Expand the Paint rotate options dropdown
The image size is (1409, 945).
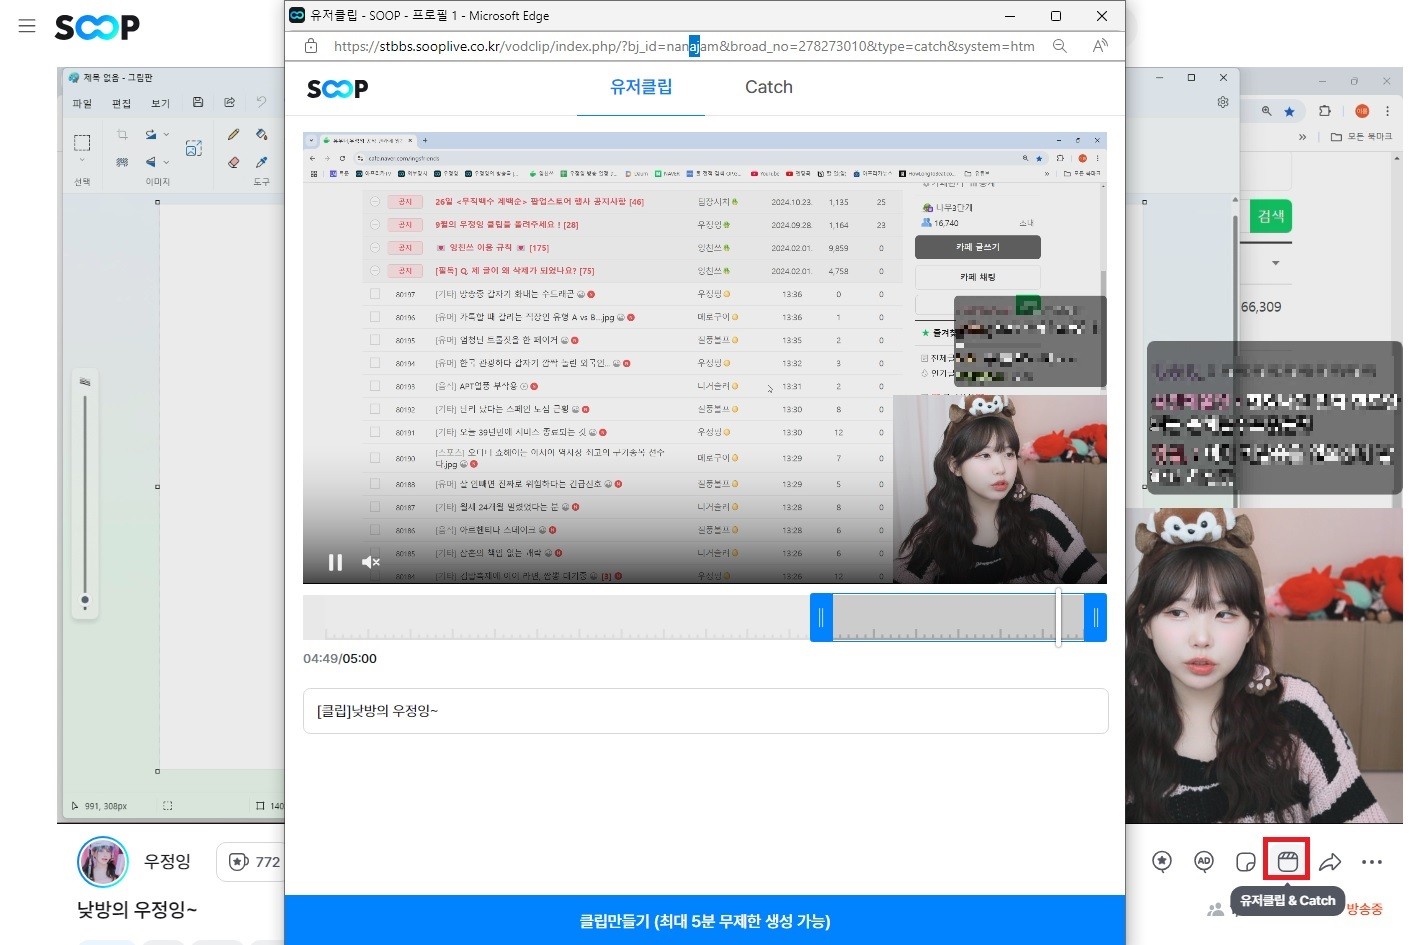pos(166,135)
